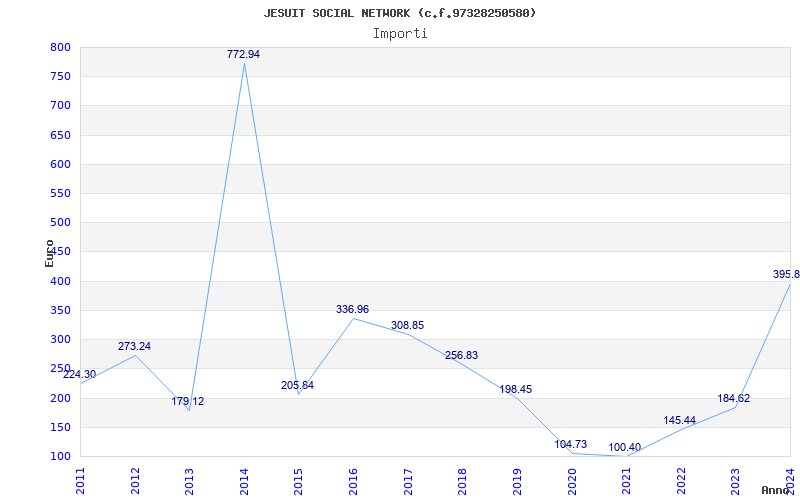Viewport: 800px width, 500px height.
Task: Click the 600 y-axis tick label
Action: click(x=60, y=164)
